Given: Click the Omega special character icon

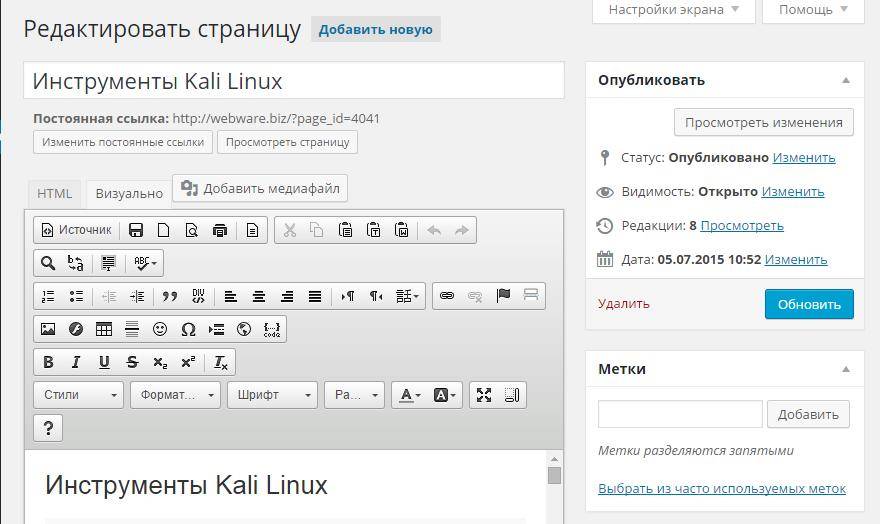Looking at the screenshot, I should point(188,329).
